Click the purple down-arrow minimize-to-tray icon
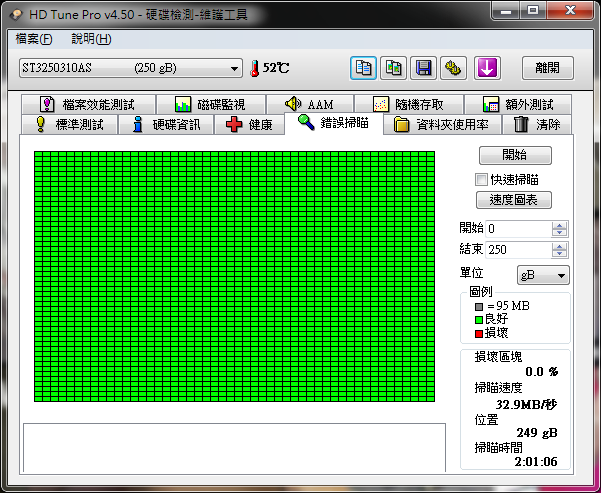This screenshot has width=601, height=493. point(487,68)
